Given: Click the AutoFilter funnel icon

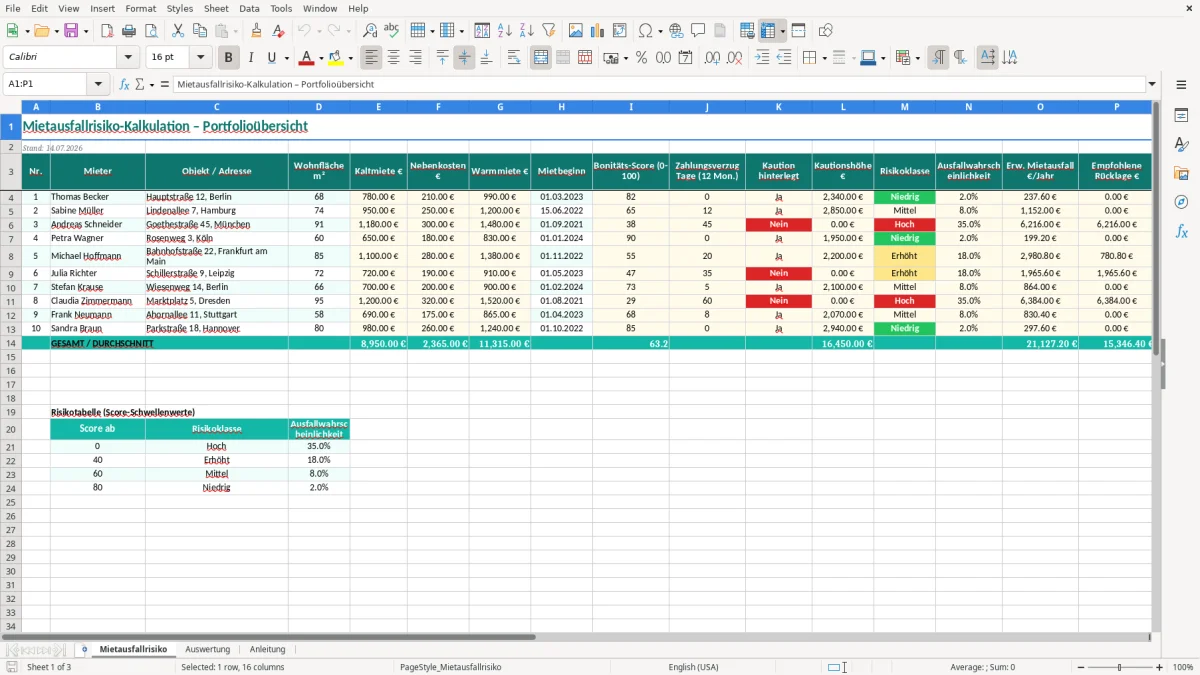Looking at the screenshot, I should tap(548, 31).
